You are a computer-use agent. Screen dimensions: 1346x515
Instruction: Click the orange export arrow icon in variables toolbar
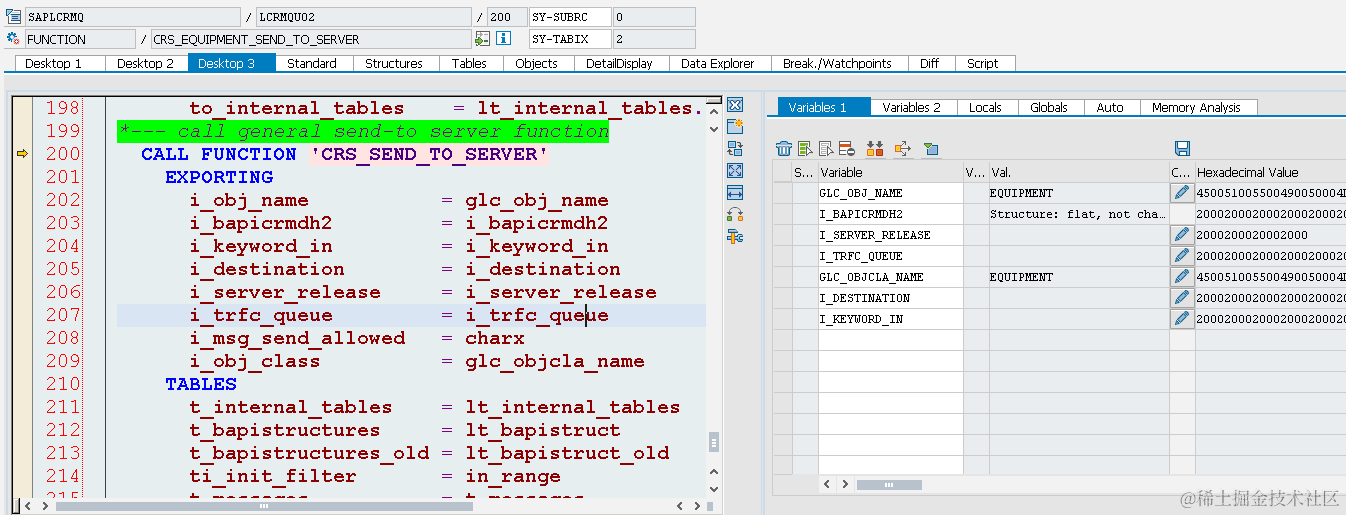pyautogui.click(x=903, y=149)
